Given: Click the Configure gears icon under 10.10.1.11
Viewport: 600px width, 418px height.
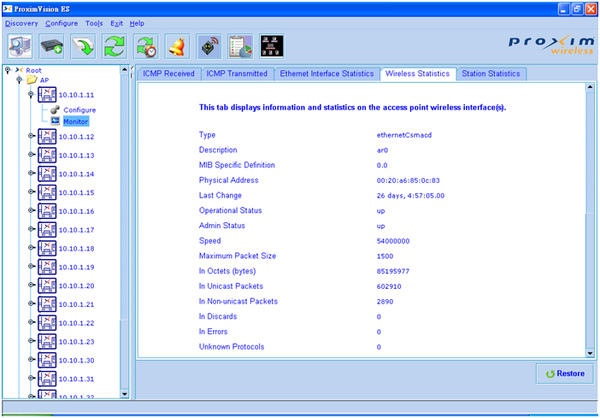Looking at the screenshot, I should pyautogui.click(x=55, y=110).
